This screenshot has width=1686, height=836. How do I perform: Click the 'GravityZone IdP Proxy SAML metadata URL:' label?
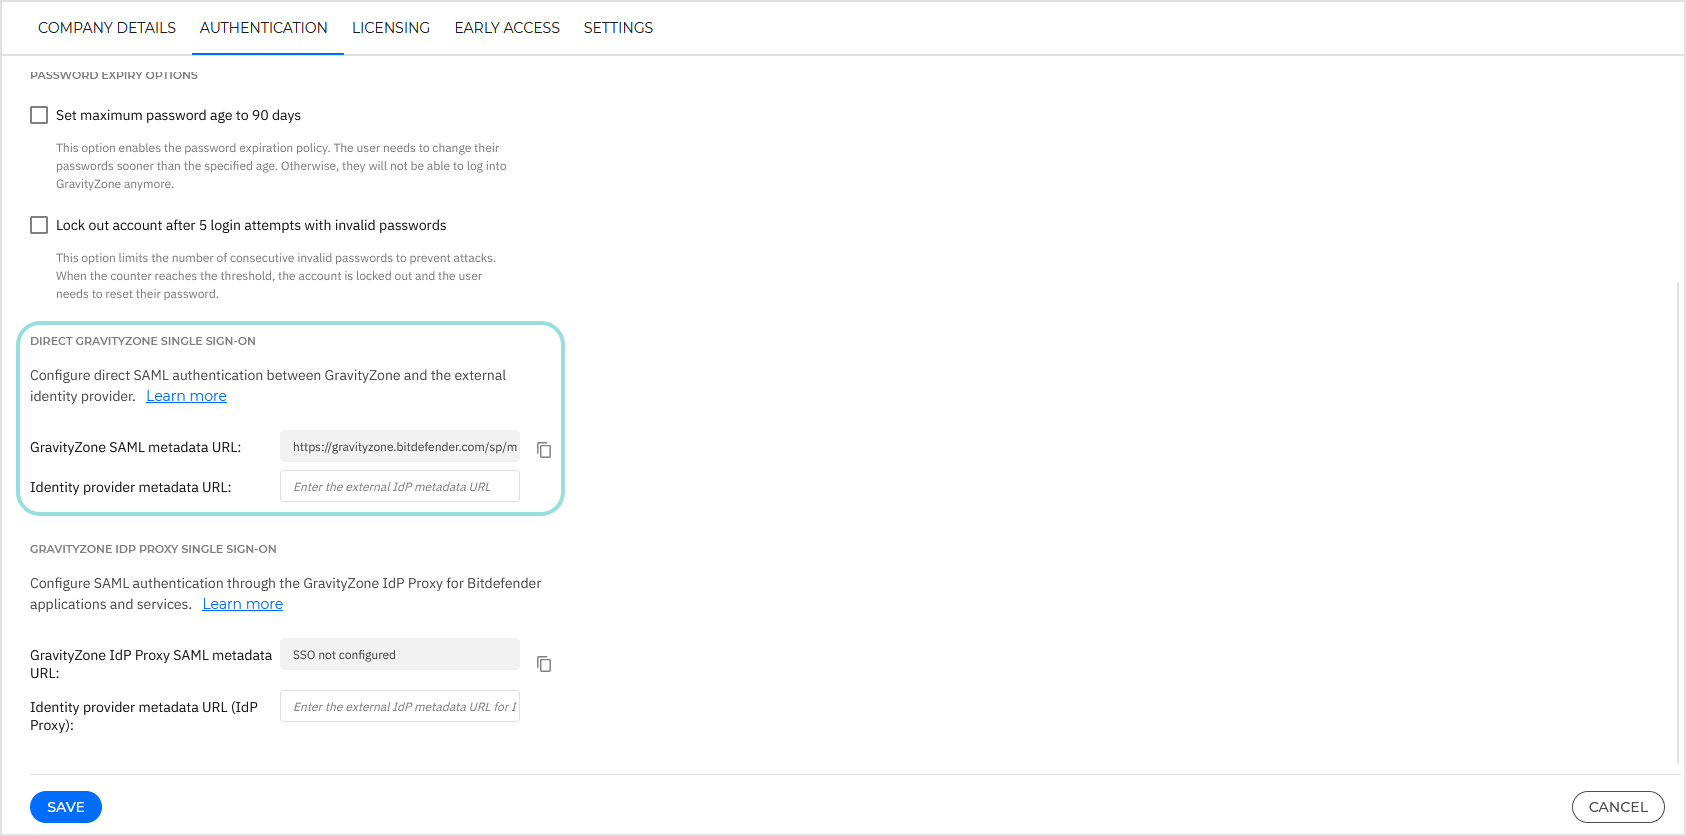(x=151, y=664)
